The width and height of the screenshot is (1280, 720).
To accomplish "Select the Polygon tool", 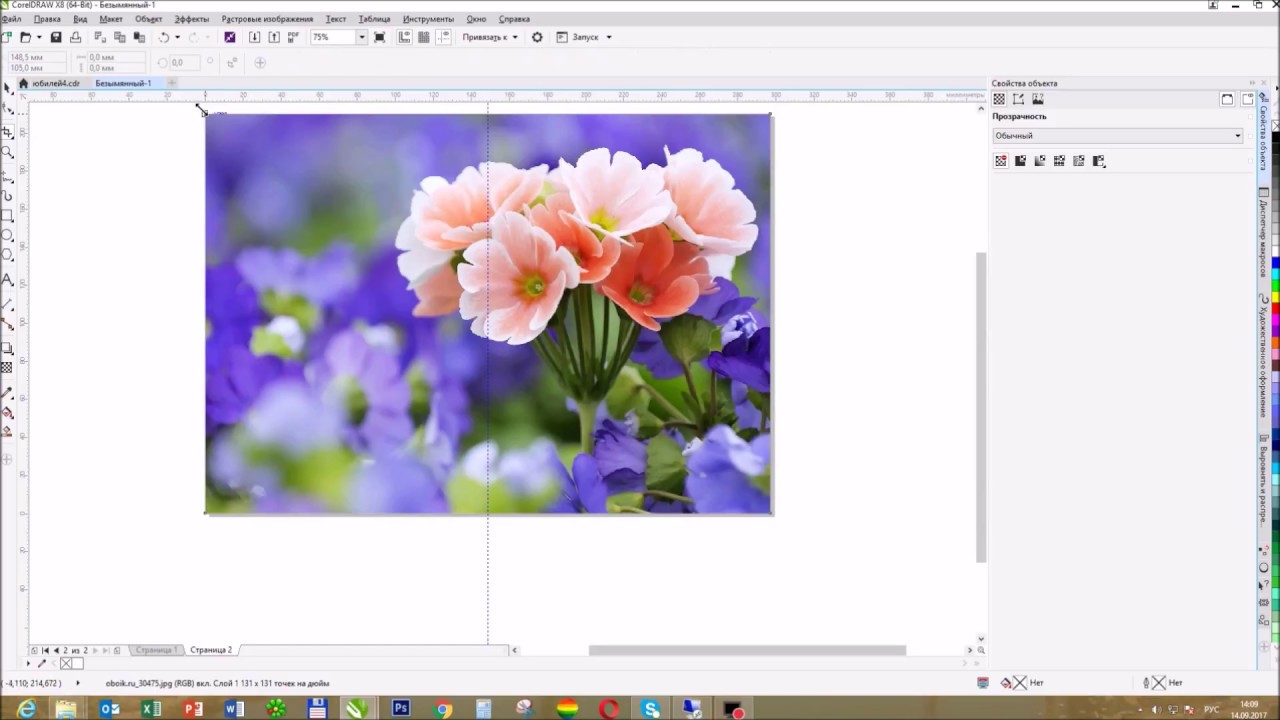I will pos(7,257).
